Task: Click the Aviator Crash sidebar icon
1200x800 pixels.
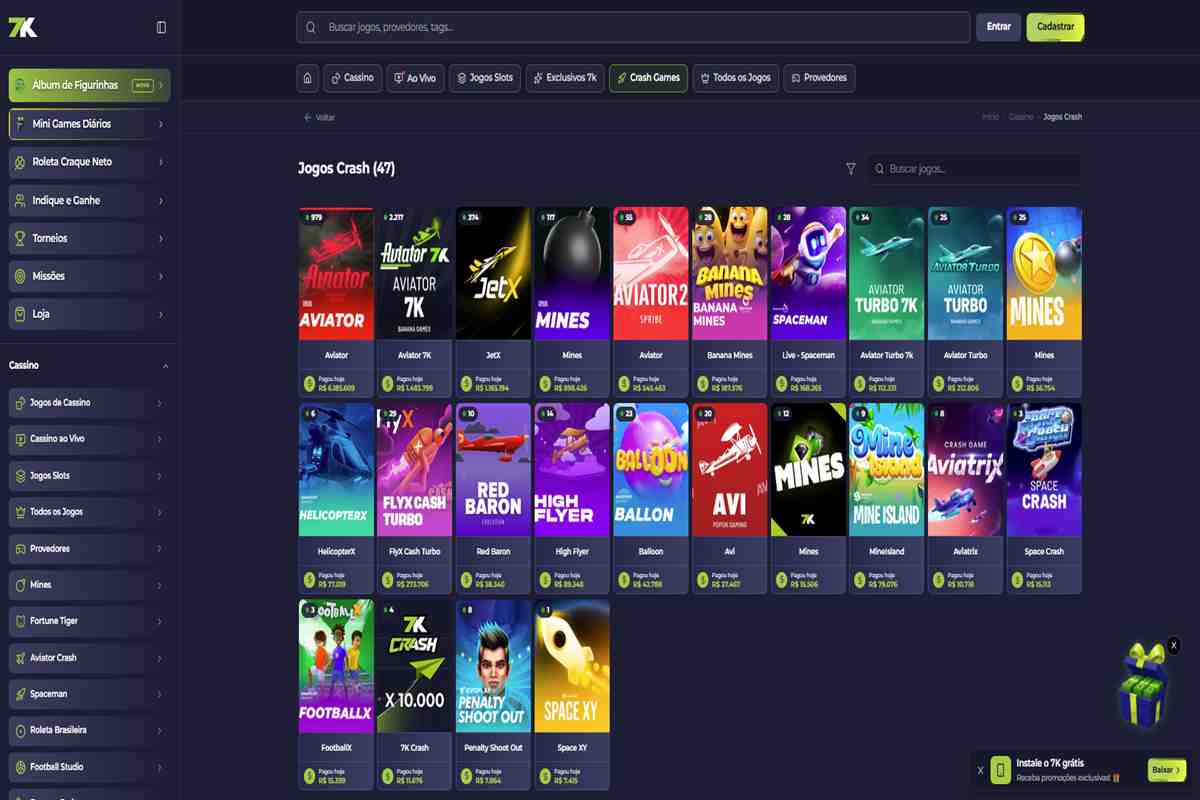Action: point(20,658)
